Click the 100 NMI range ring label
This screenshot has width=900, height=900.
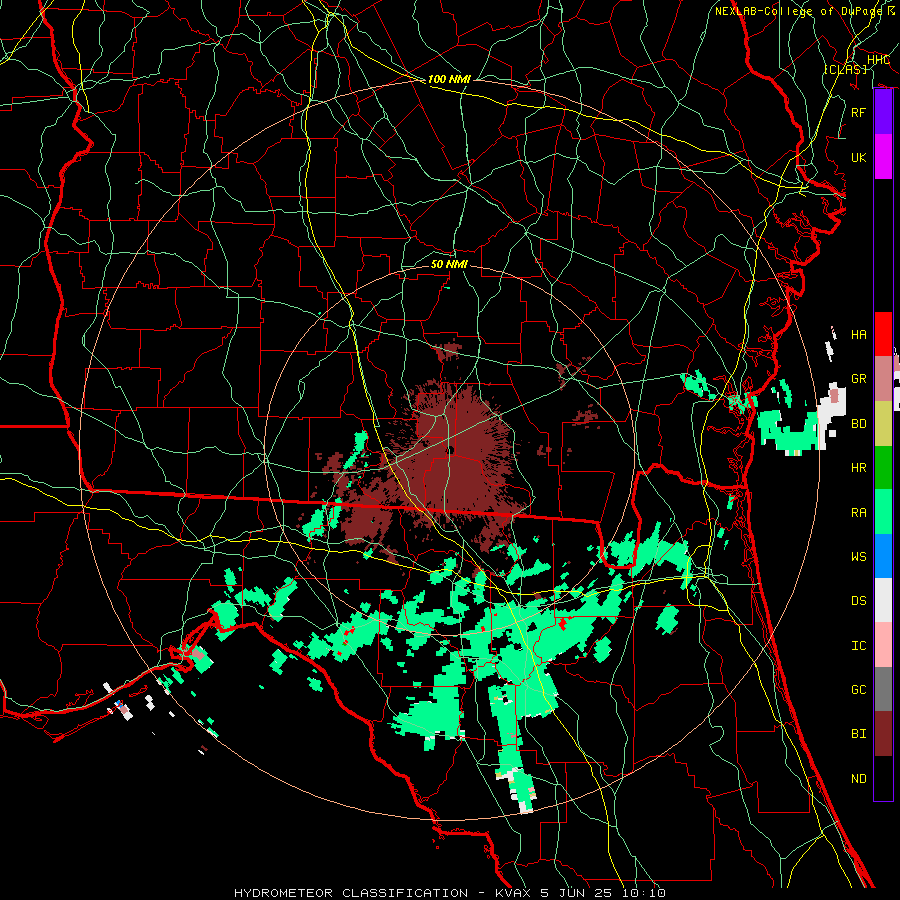point(449,79)
